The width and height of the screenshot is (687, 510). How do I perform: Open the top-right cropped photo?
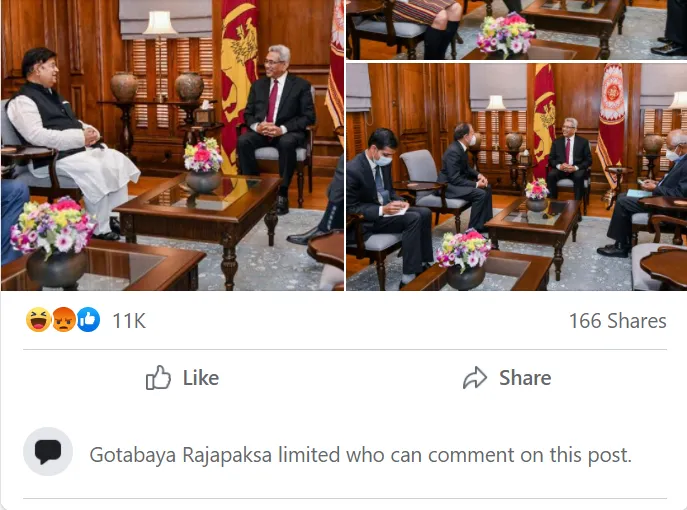[517, 29]
